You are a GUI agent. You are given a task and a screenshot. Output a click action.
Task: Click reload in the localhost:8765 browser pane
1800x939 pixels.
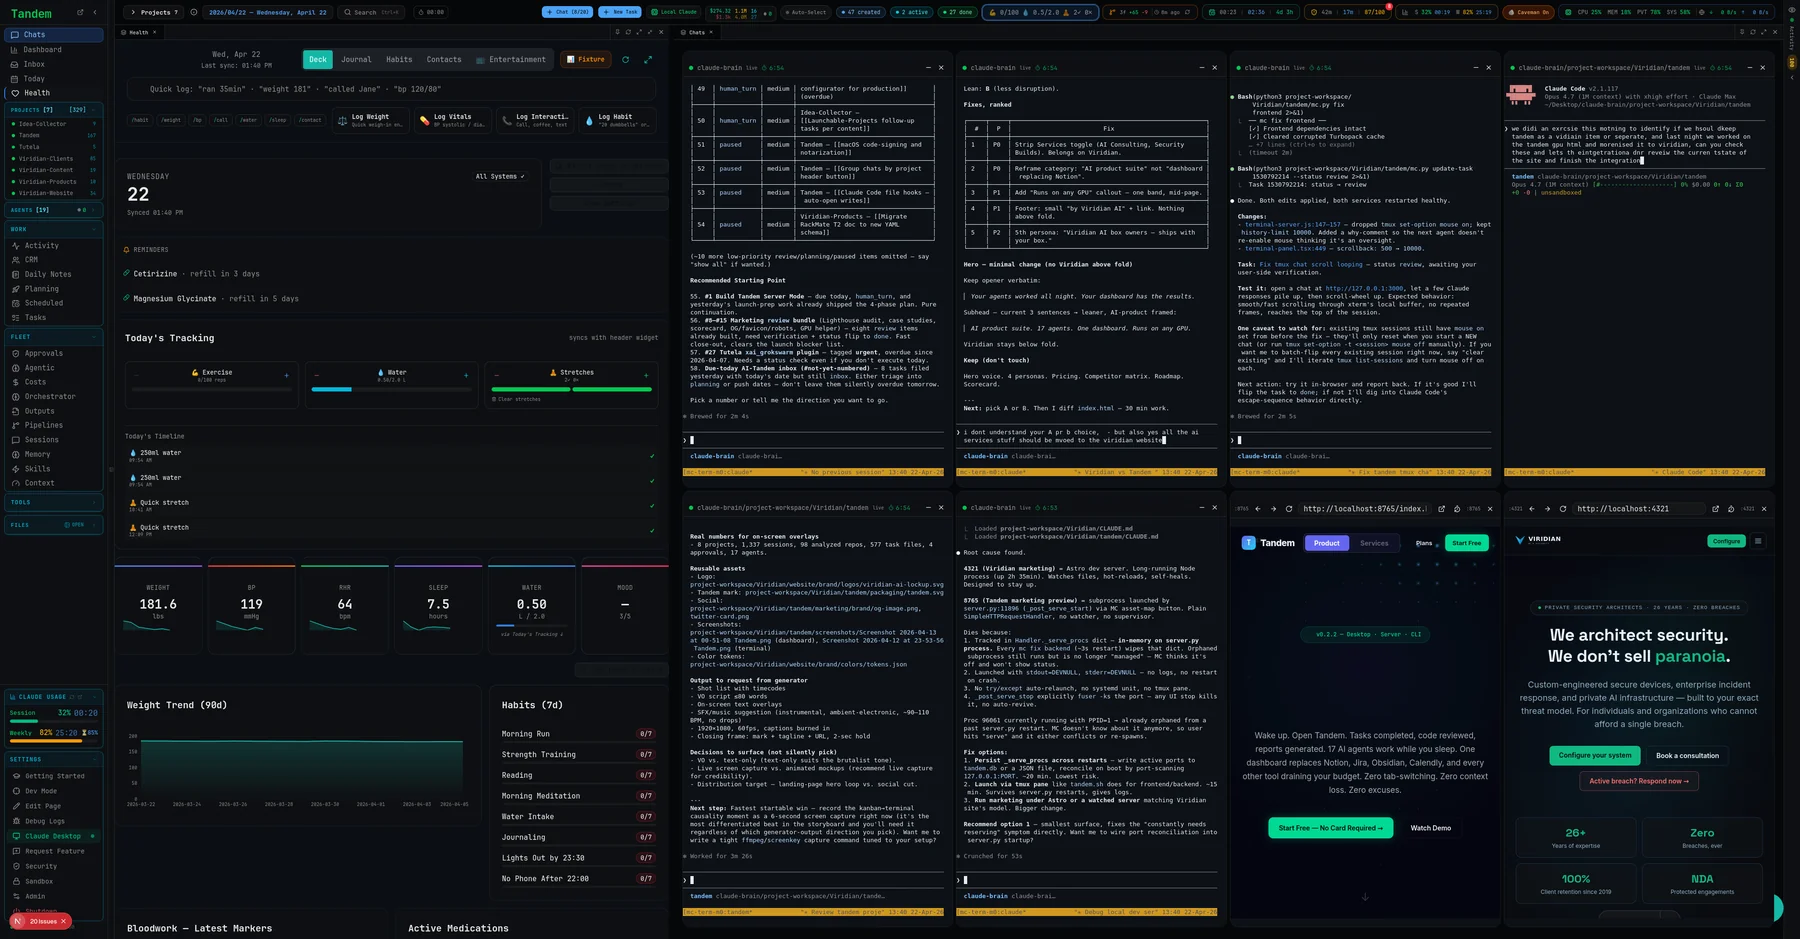(1289, 509)
